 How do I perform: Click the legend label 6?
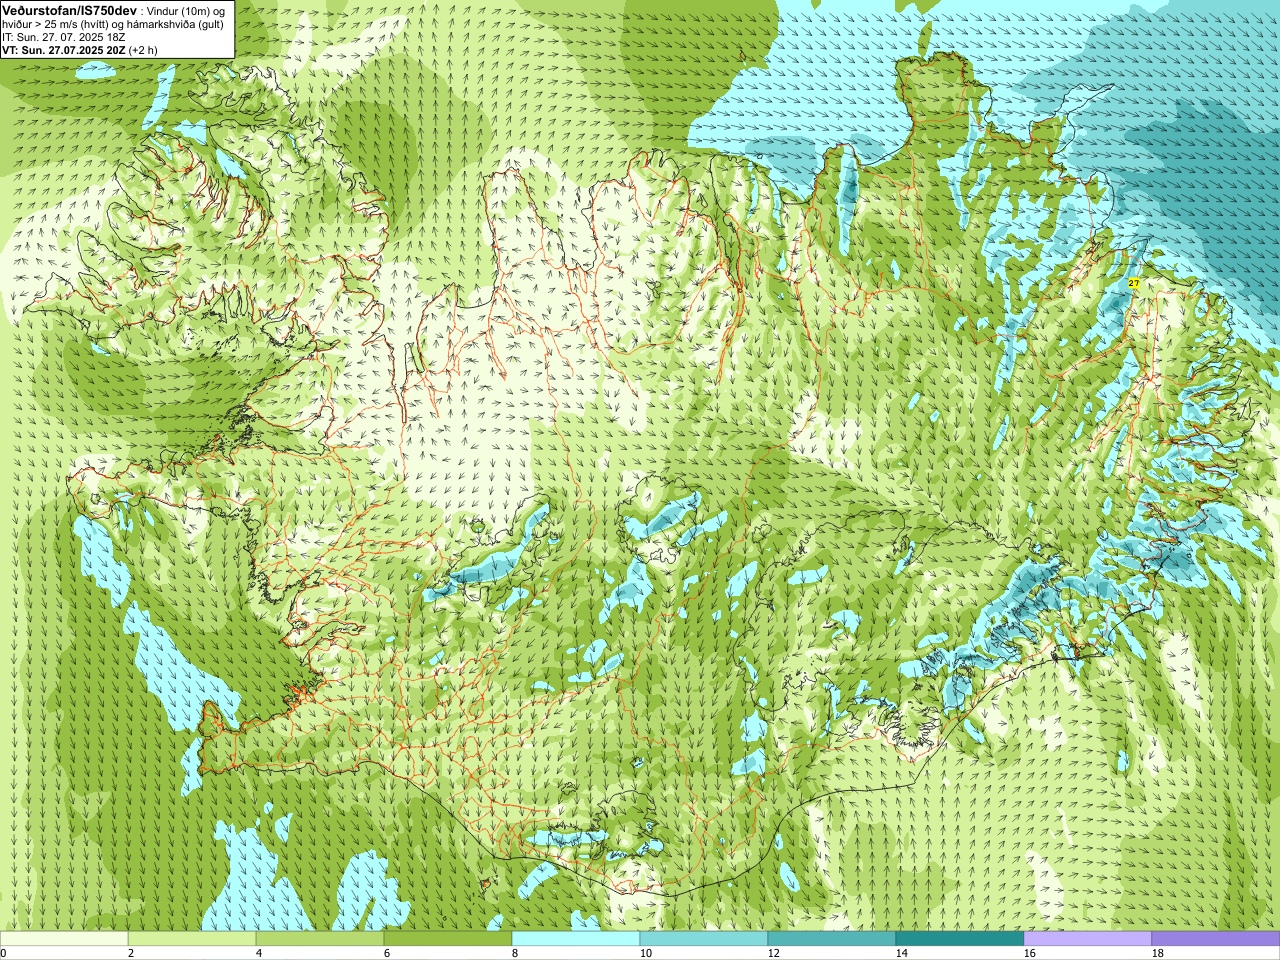[x=387, y=953]
